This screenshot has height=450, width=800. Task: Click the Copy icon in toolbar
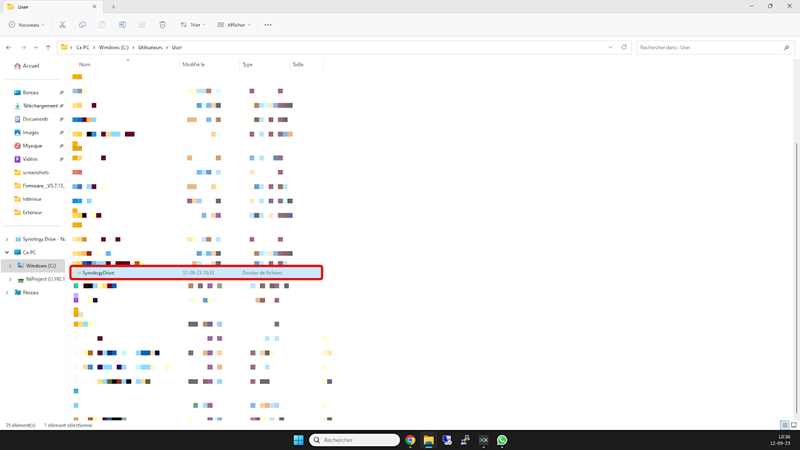click(82, 25)
